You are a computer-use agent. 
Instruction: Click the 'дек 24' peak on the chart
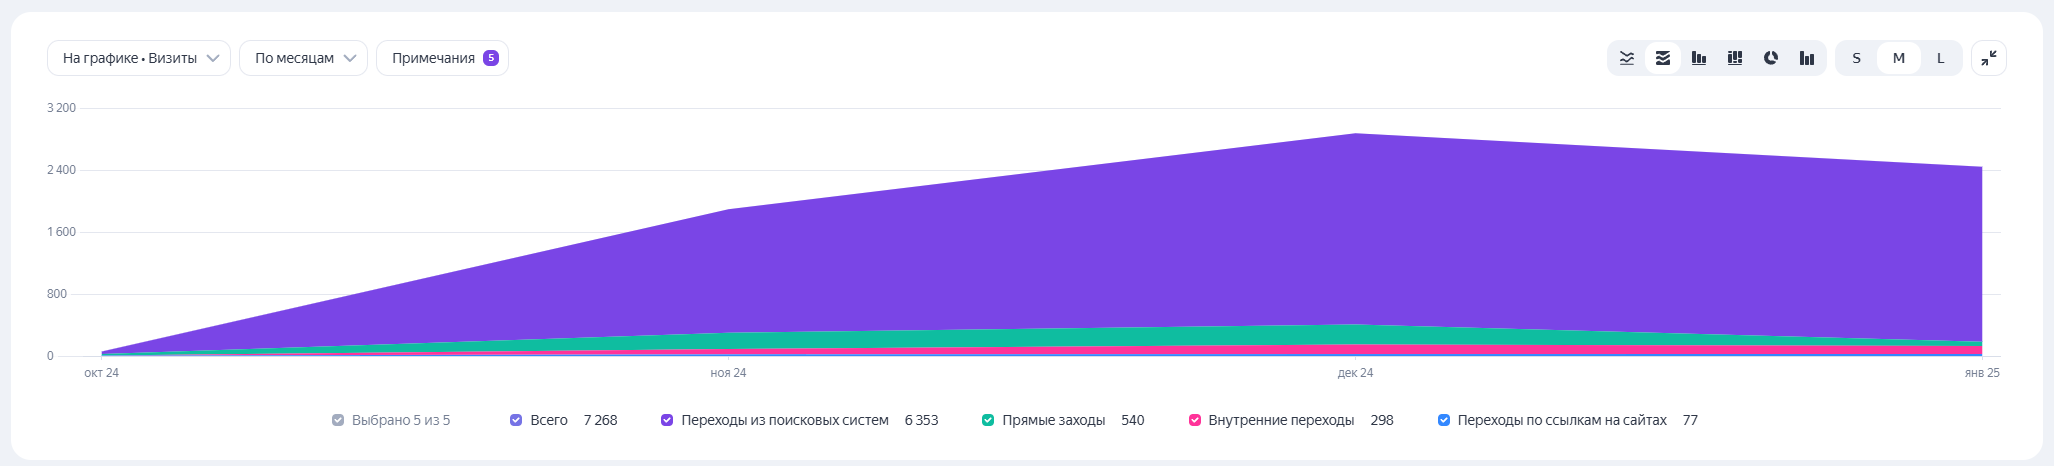(x=1356, y=134)
